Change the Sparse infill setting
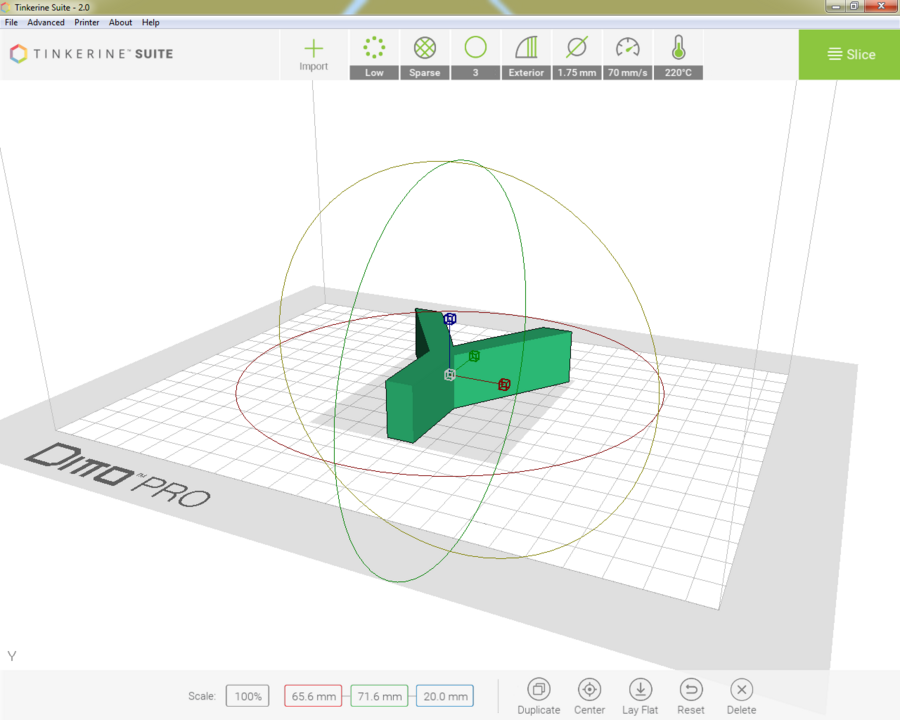Image resolution: width=900 pixels, height=720 pixels. [x=424, y=54]
